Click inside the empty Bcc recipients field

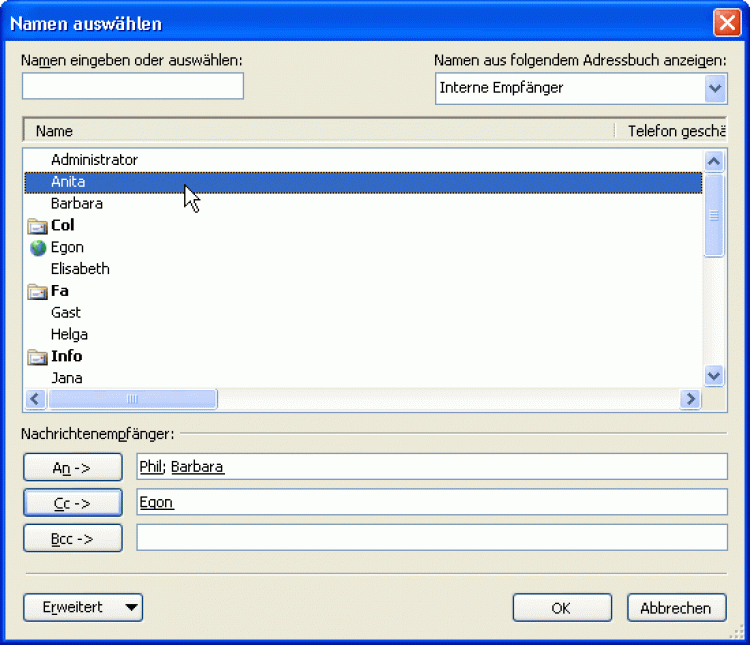[431, 538]
